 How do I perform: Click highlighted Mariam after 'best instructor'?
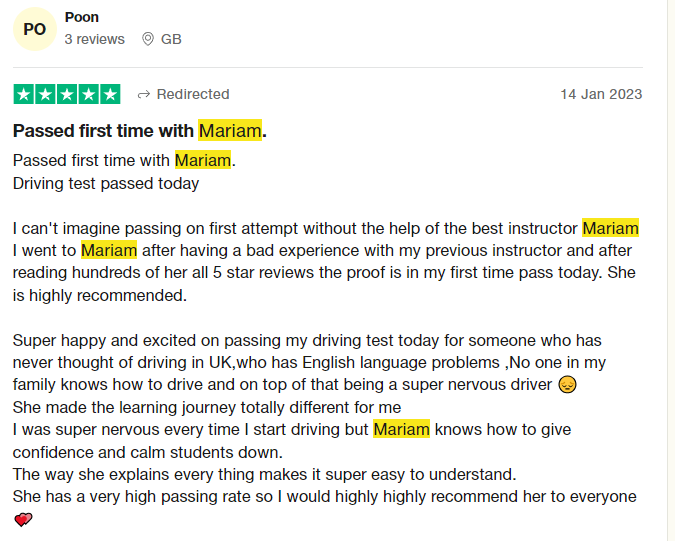pos(610,228)
